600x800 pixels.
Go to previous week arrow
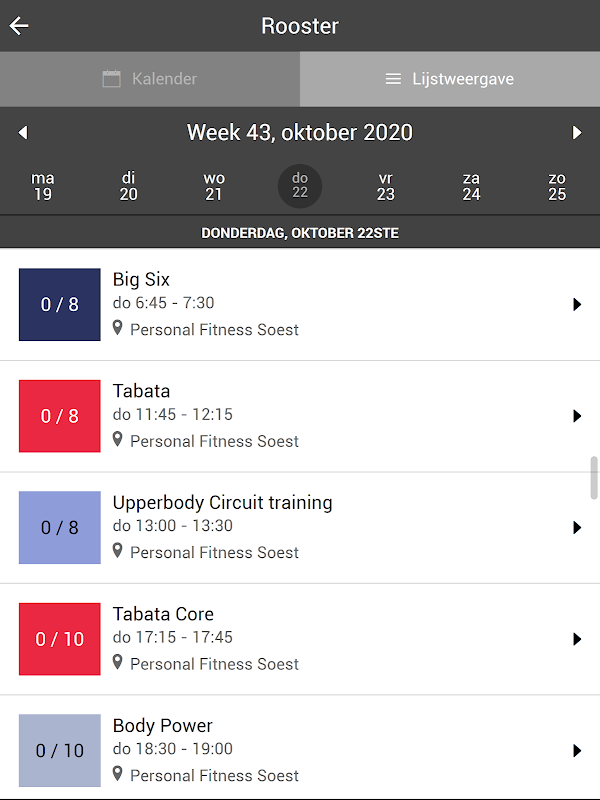pos(23,133)
